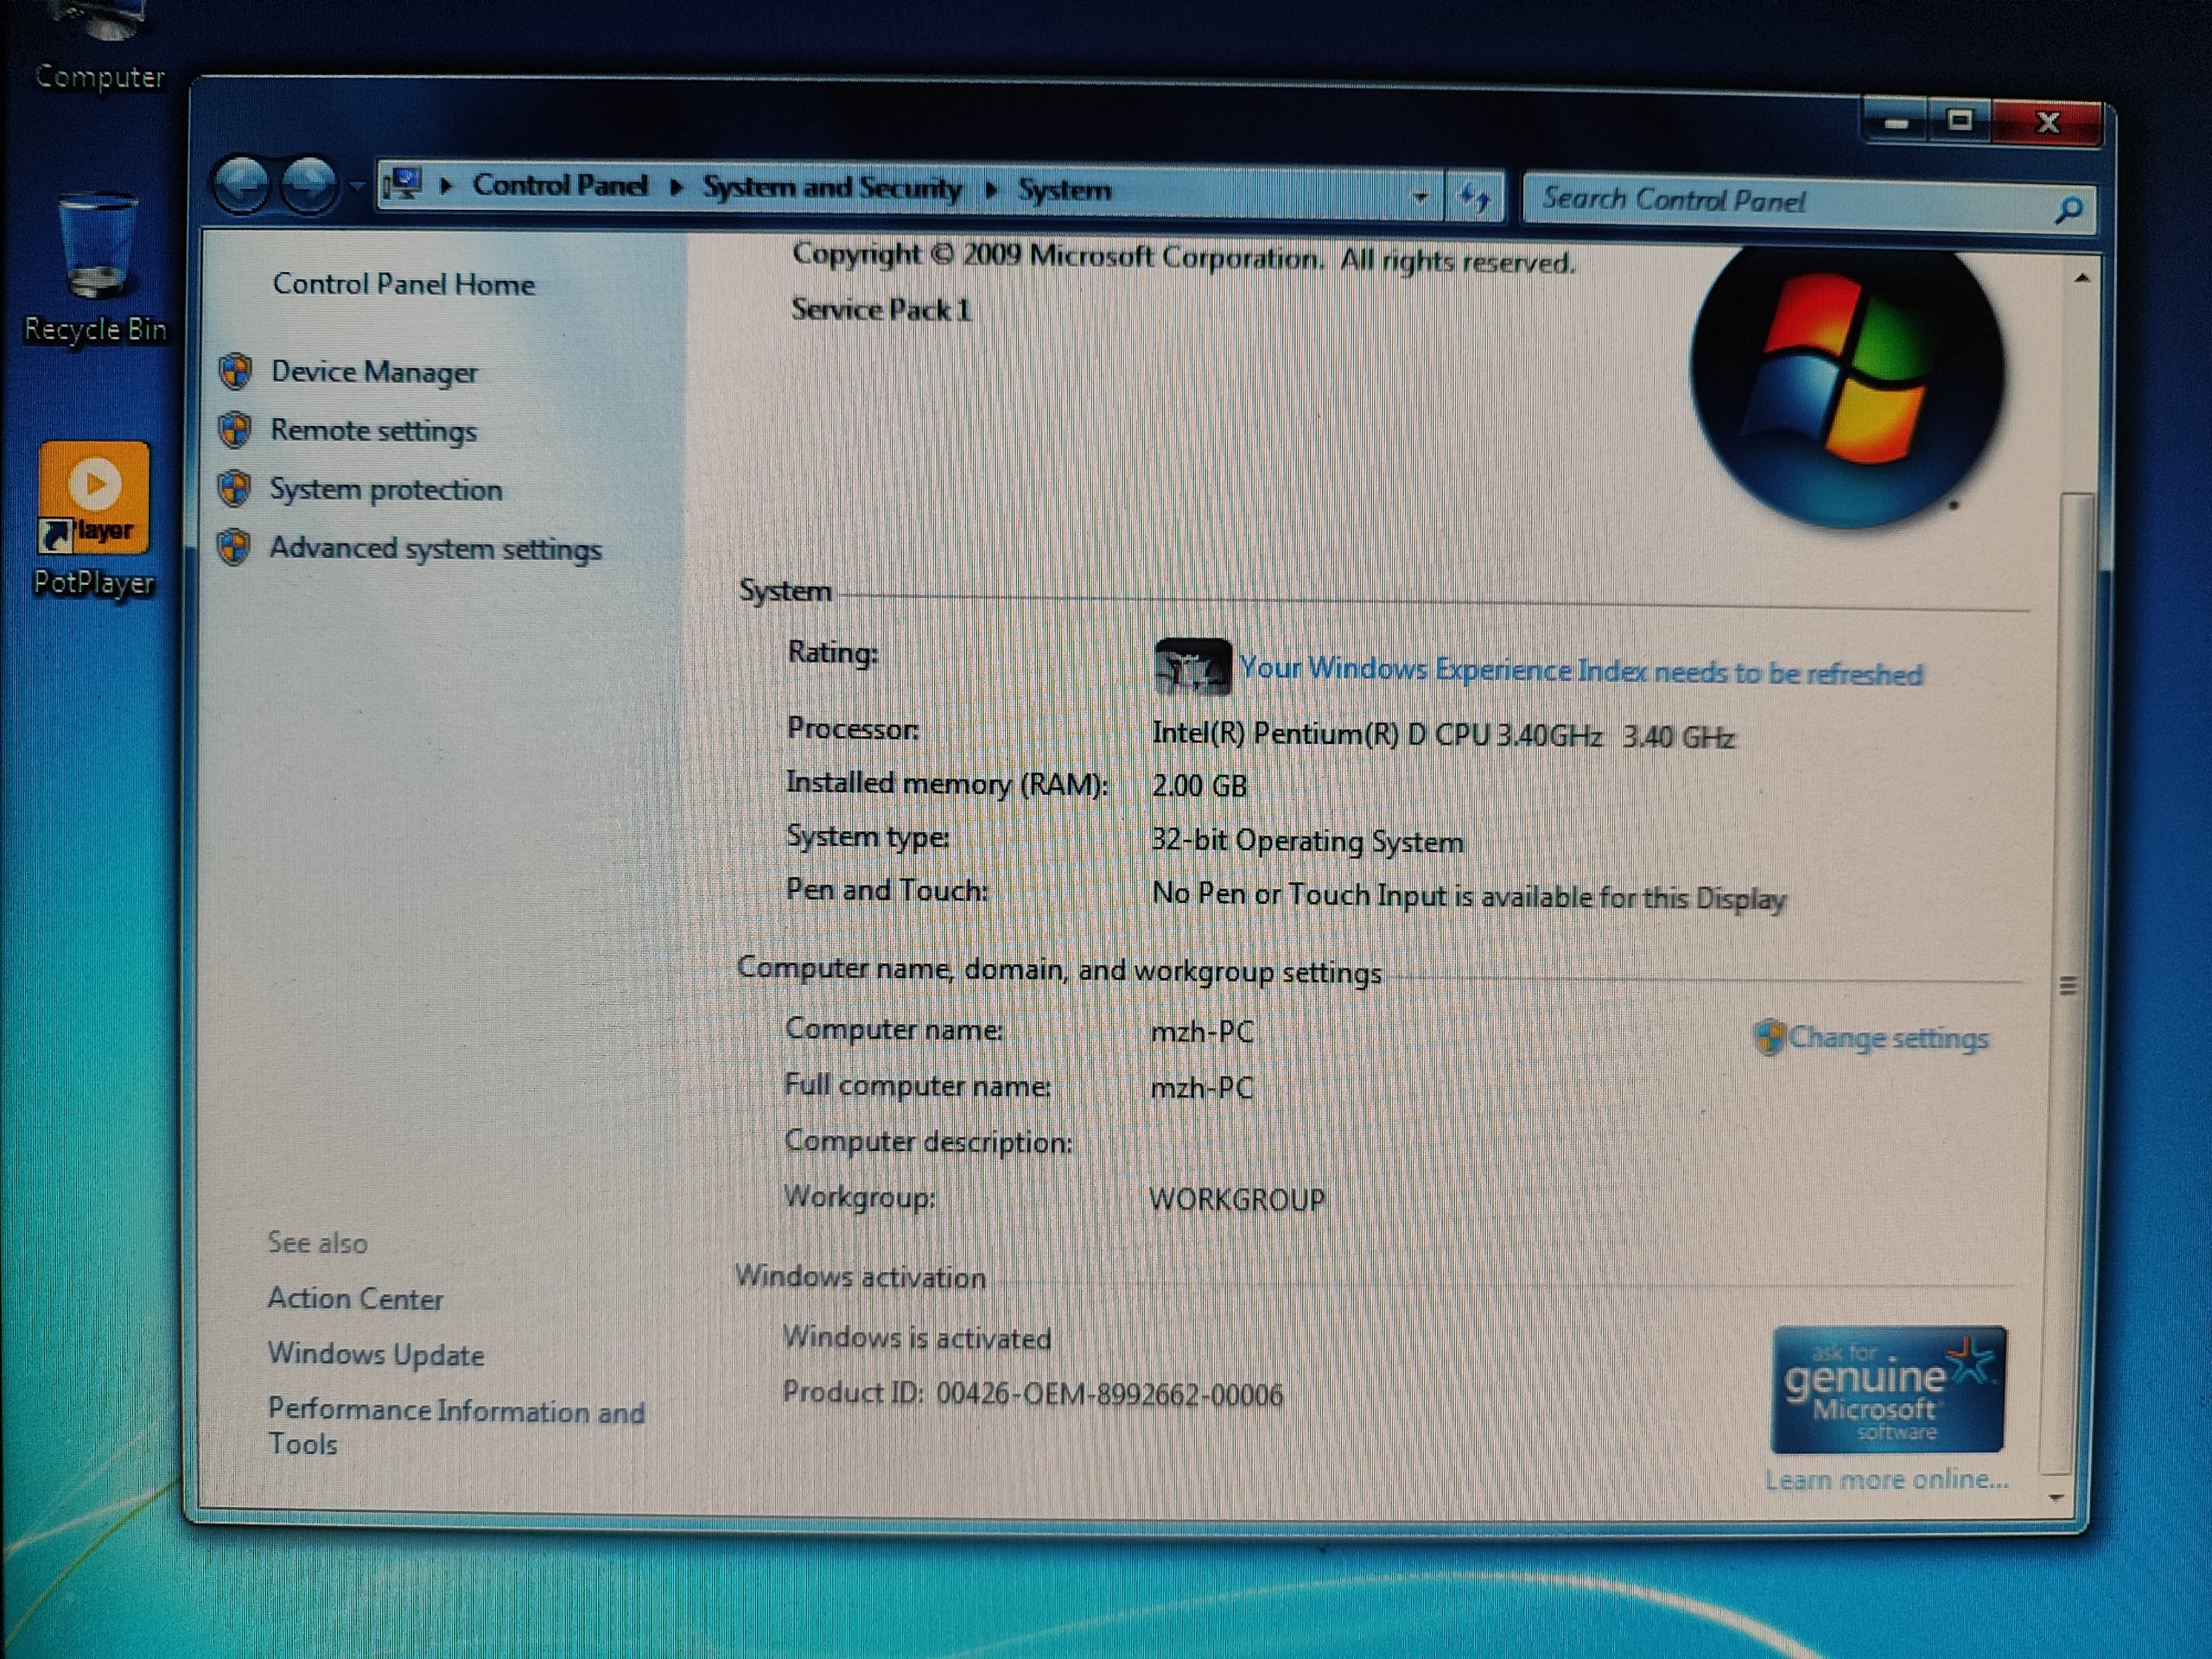Open the address bar history dropdown
2212x1659 pixels.
click(1420, 197)
